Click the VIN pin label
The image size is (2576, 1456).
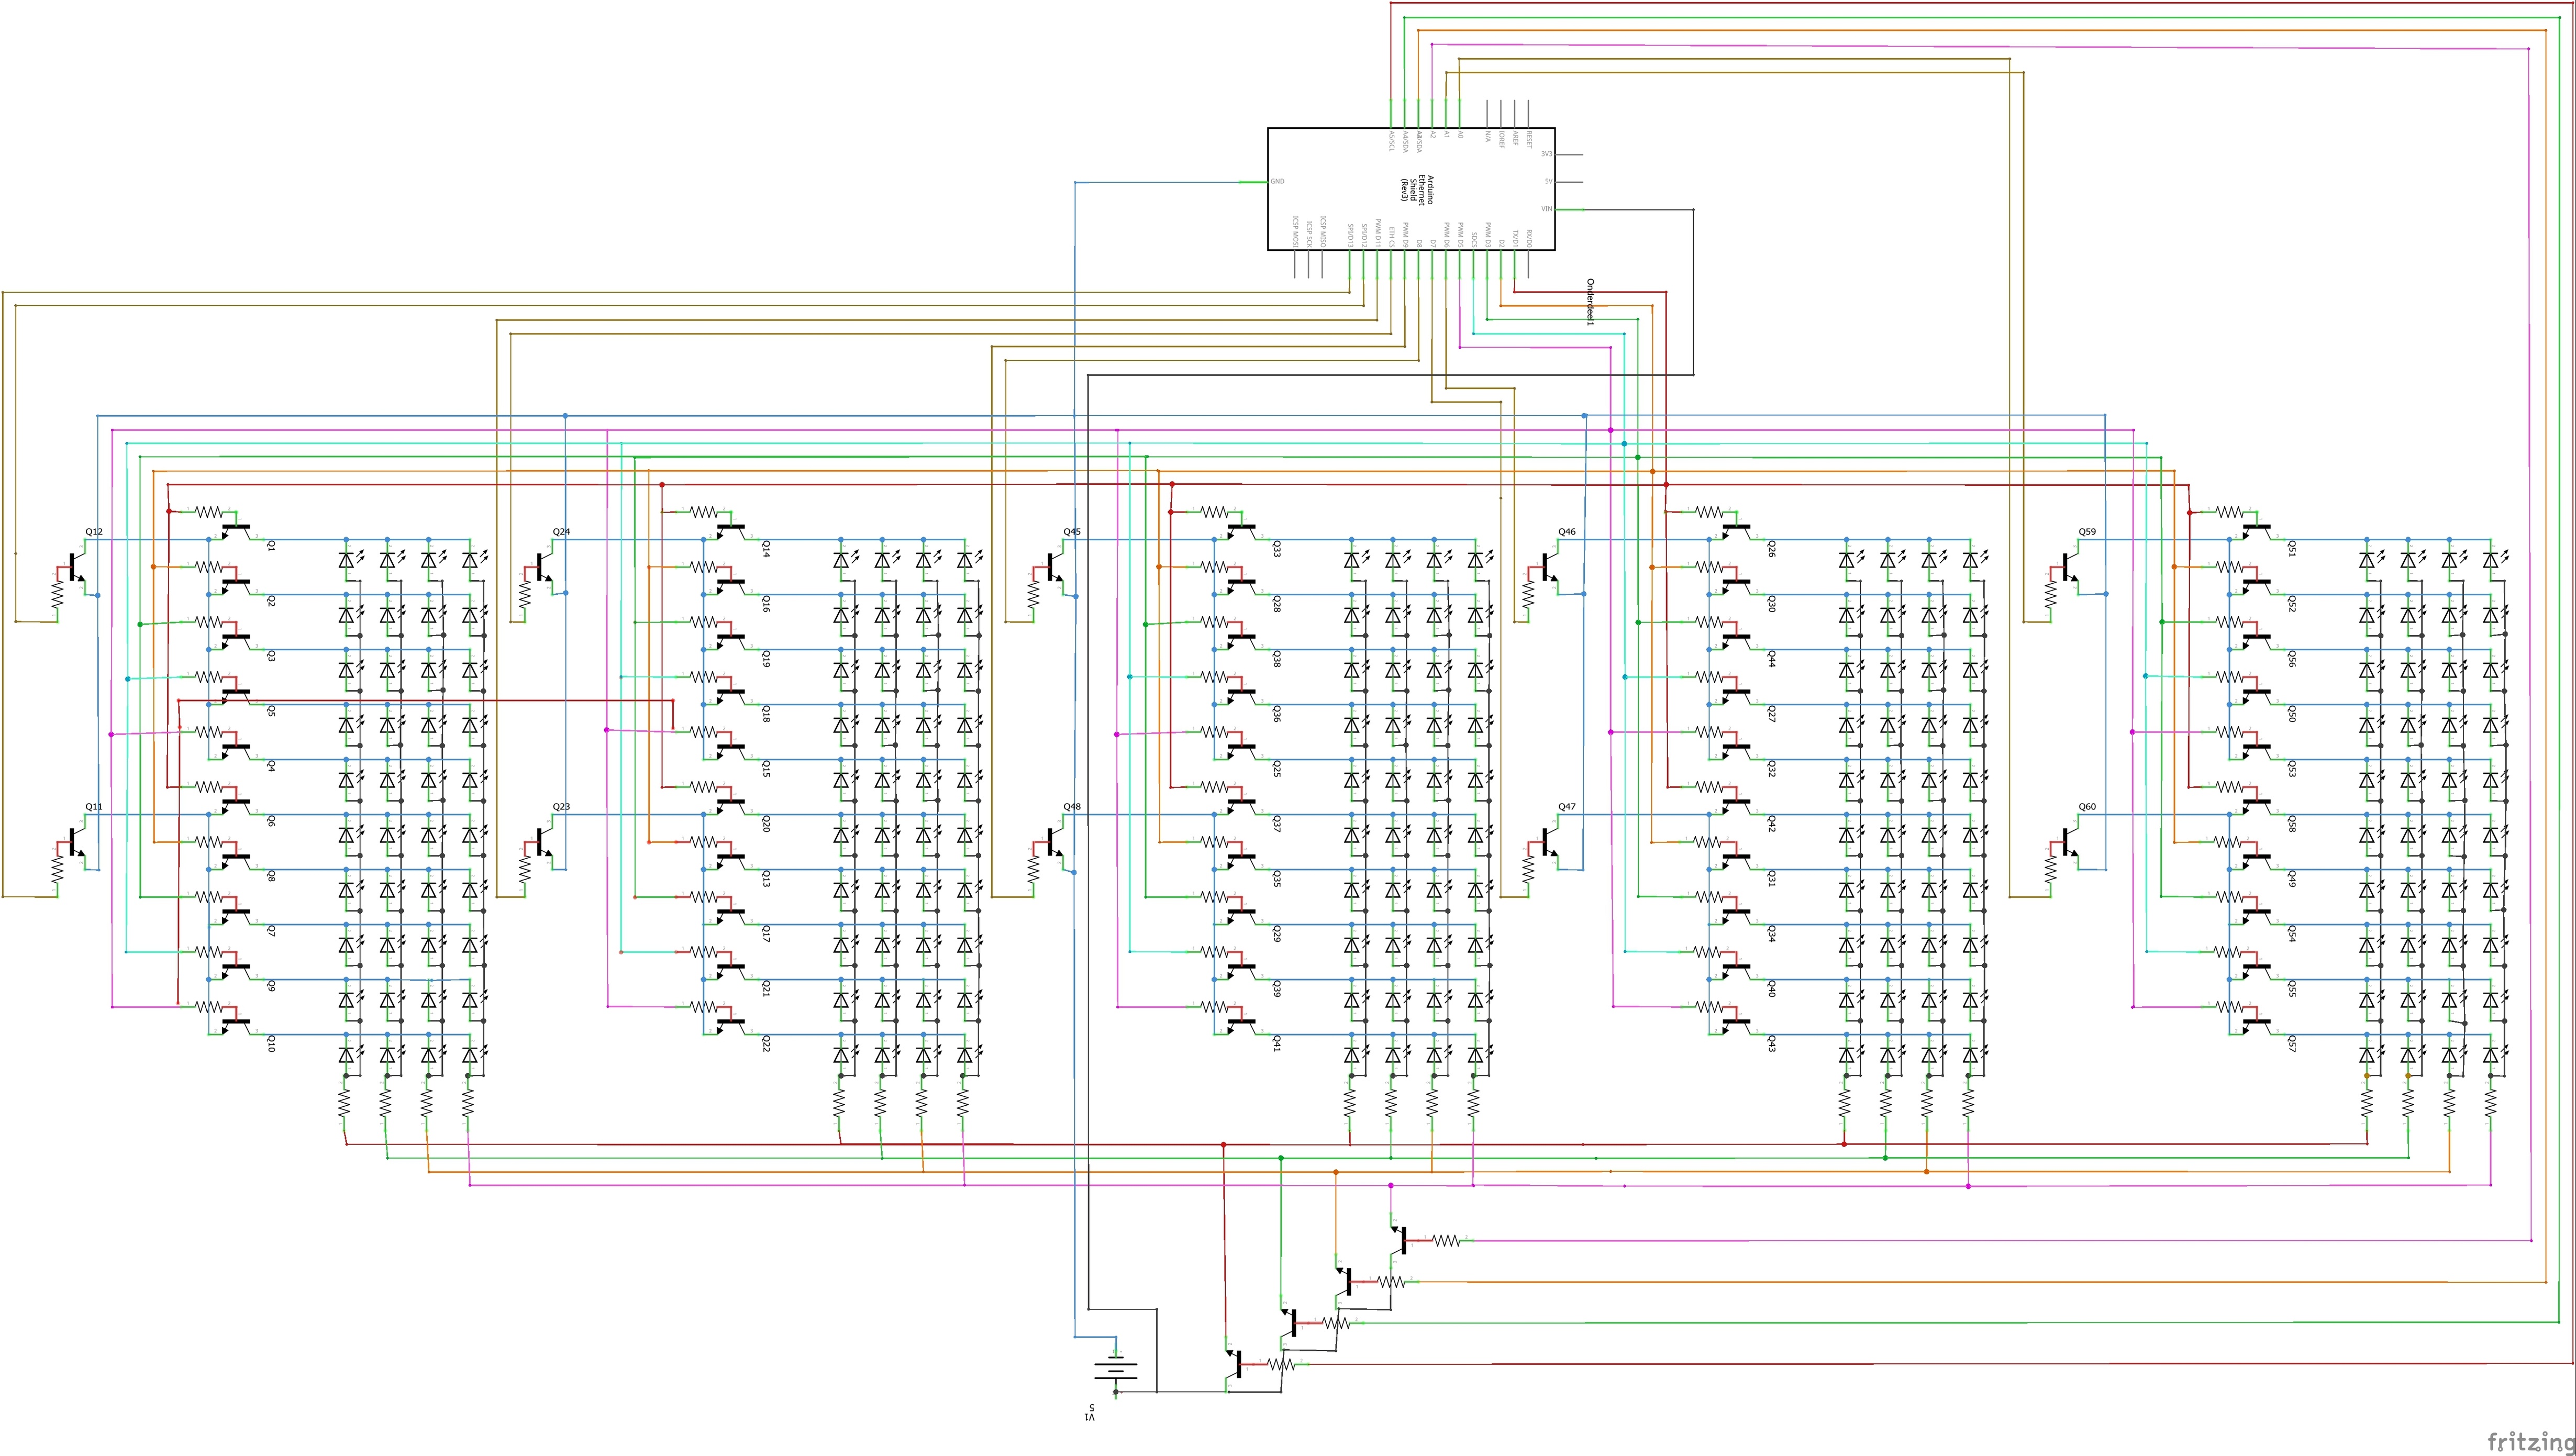[x=1547, y=209]
